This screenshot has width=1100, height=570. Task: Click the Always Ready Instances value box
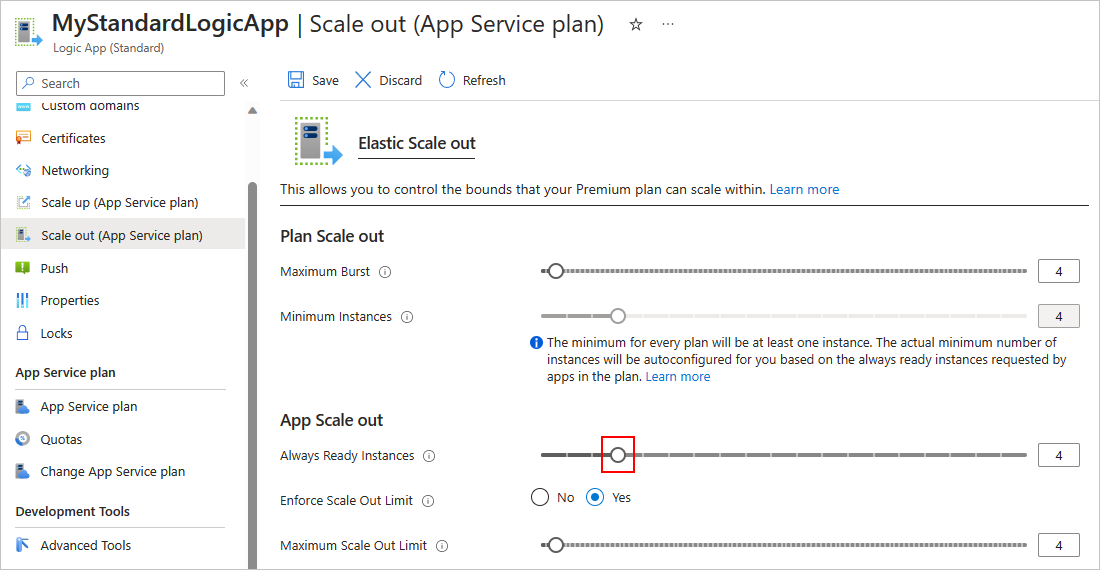click(x=1058, y=456)
